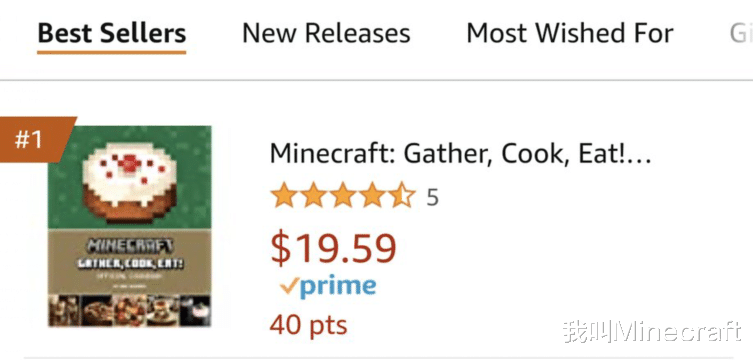
Task: Open the Best Sellers tab
Action: coord(111,35)
